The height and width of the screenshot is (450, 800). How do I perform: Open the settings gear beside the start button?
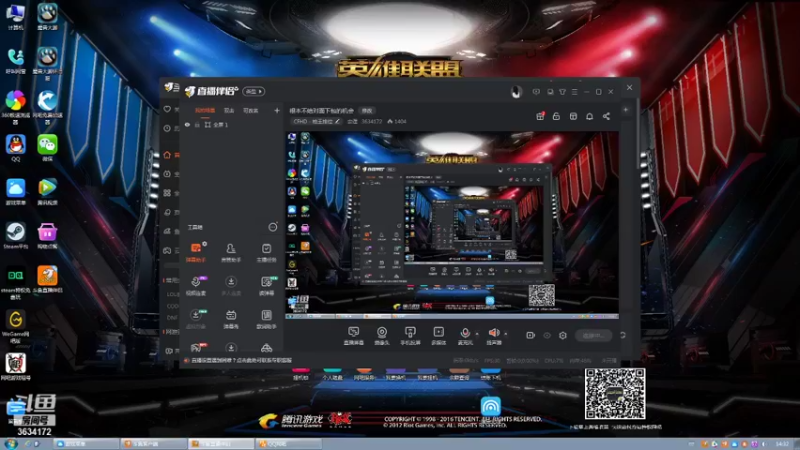tap(563, 335)
